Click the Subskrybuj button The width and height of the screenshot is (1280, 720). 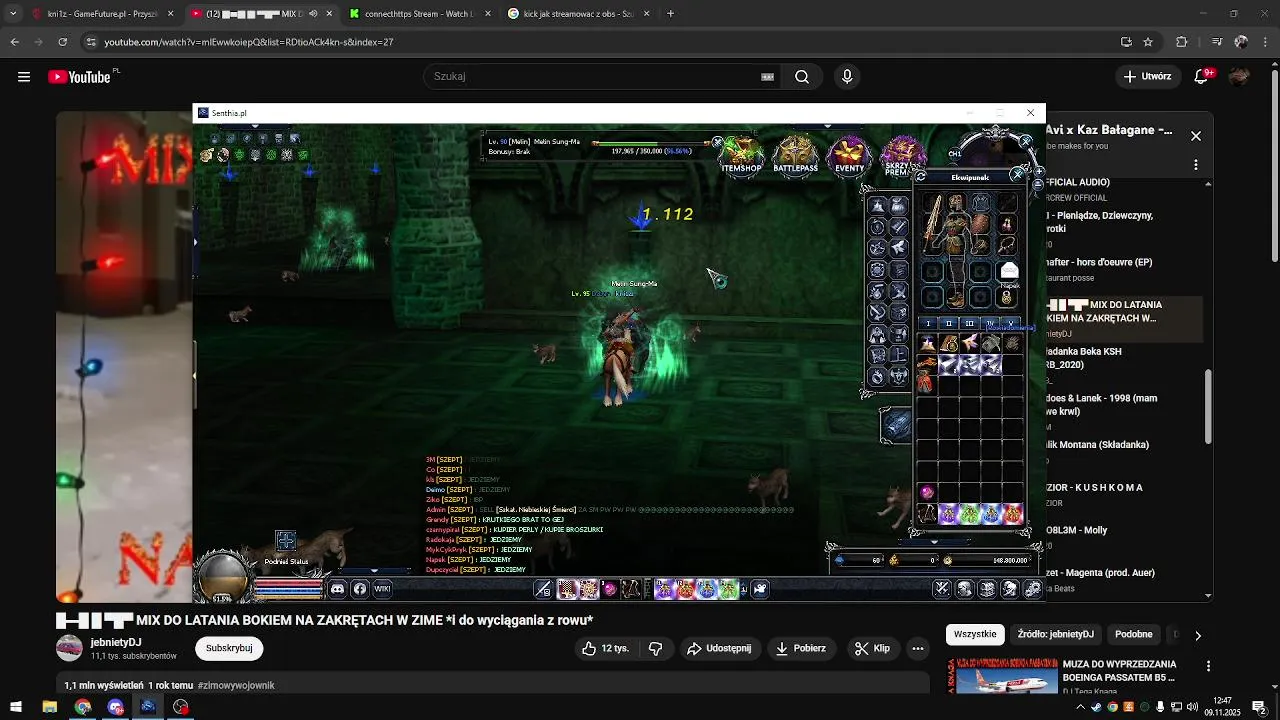[x=229, y=648]
